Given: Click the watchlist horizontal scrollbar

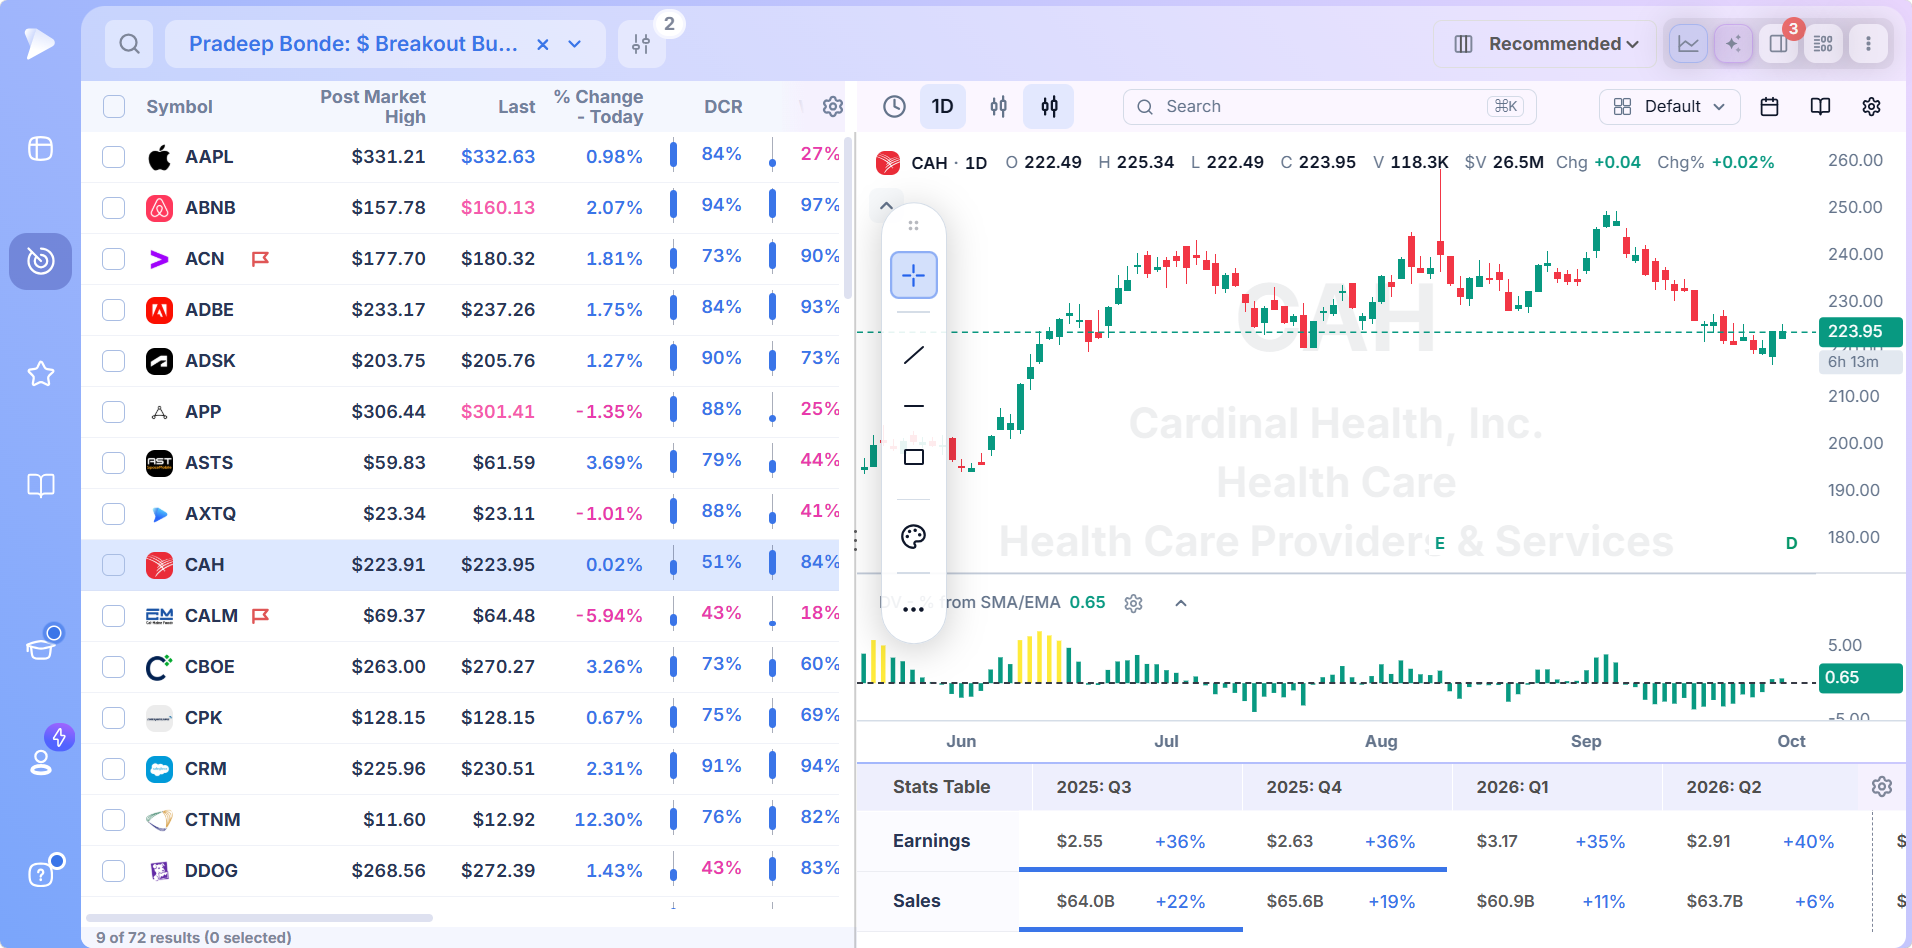Looking at the screenshot, I should tap(259, 917).
